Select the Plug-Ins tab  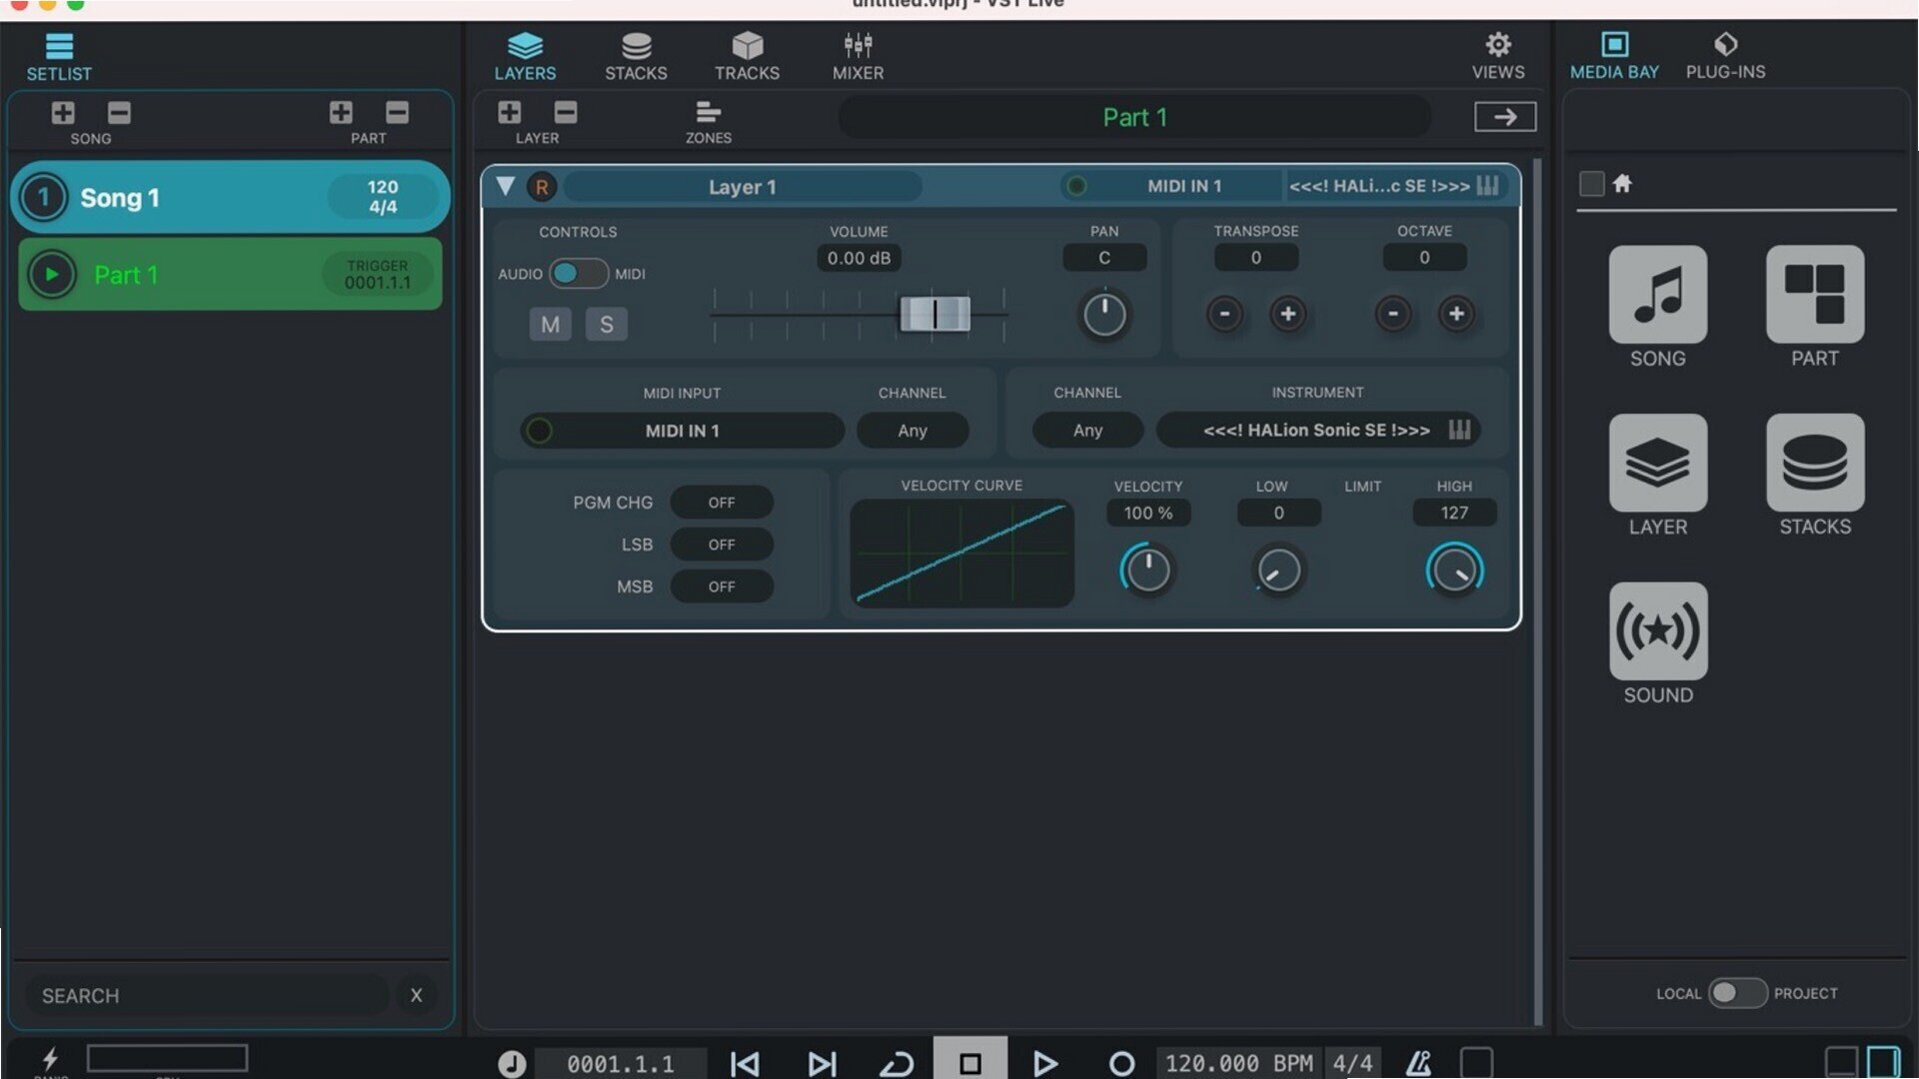pyautogui.click(x=1725, y=56)
